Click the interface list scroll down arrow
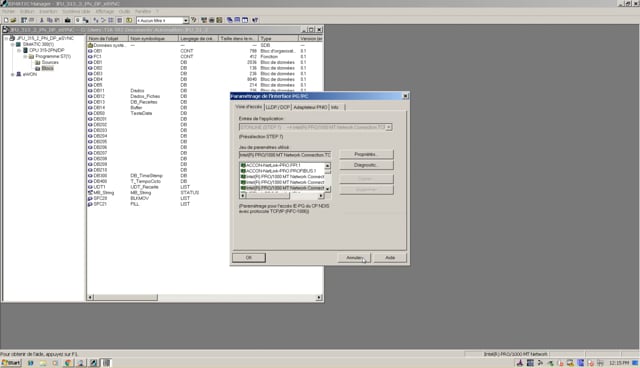This screenshot has width=640, height=368. coord(327,189)
